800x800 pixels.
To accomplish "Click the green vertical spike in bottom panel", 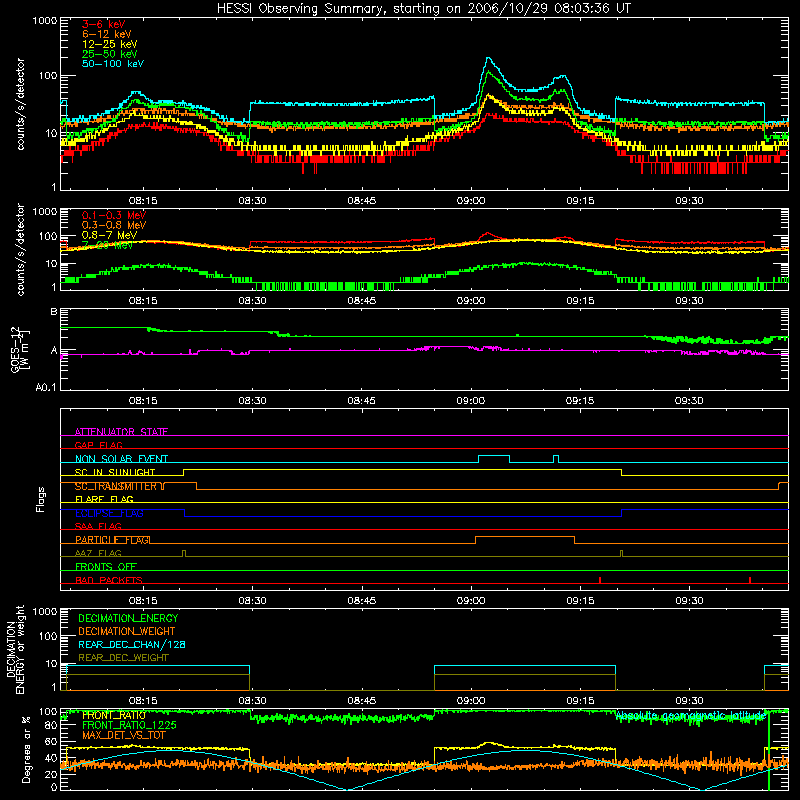I will (x=769, y=750).
